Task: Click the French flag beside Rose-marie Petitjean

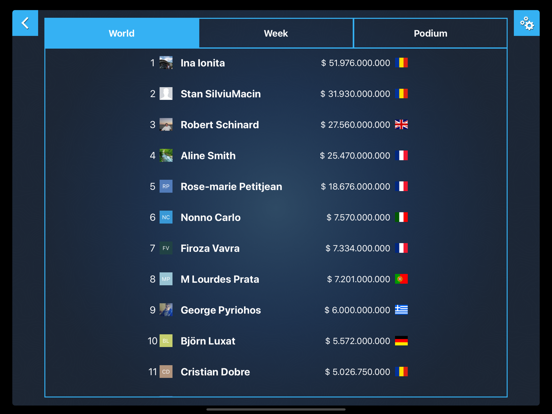Action: click(401, 186)
